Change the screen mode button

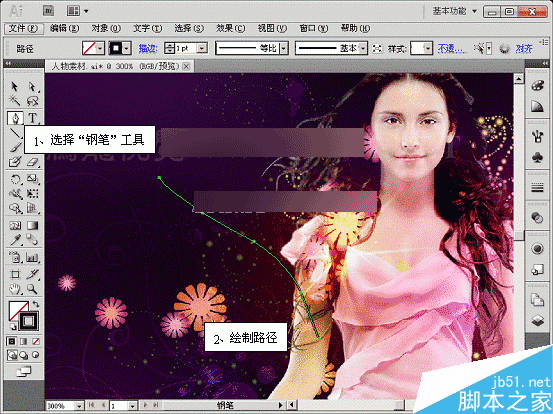pyautogui.click(x=24, y=371)
